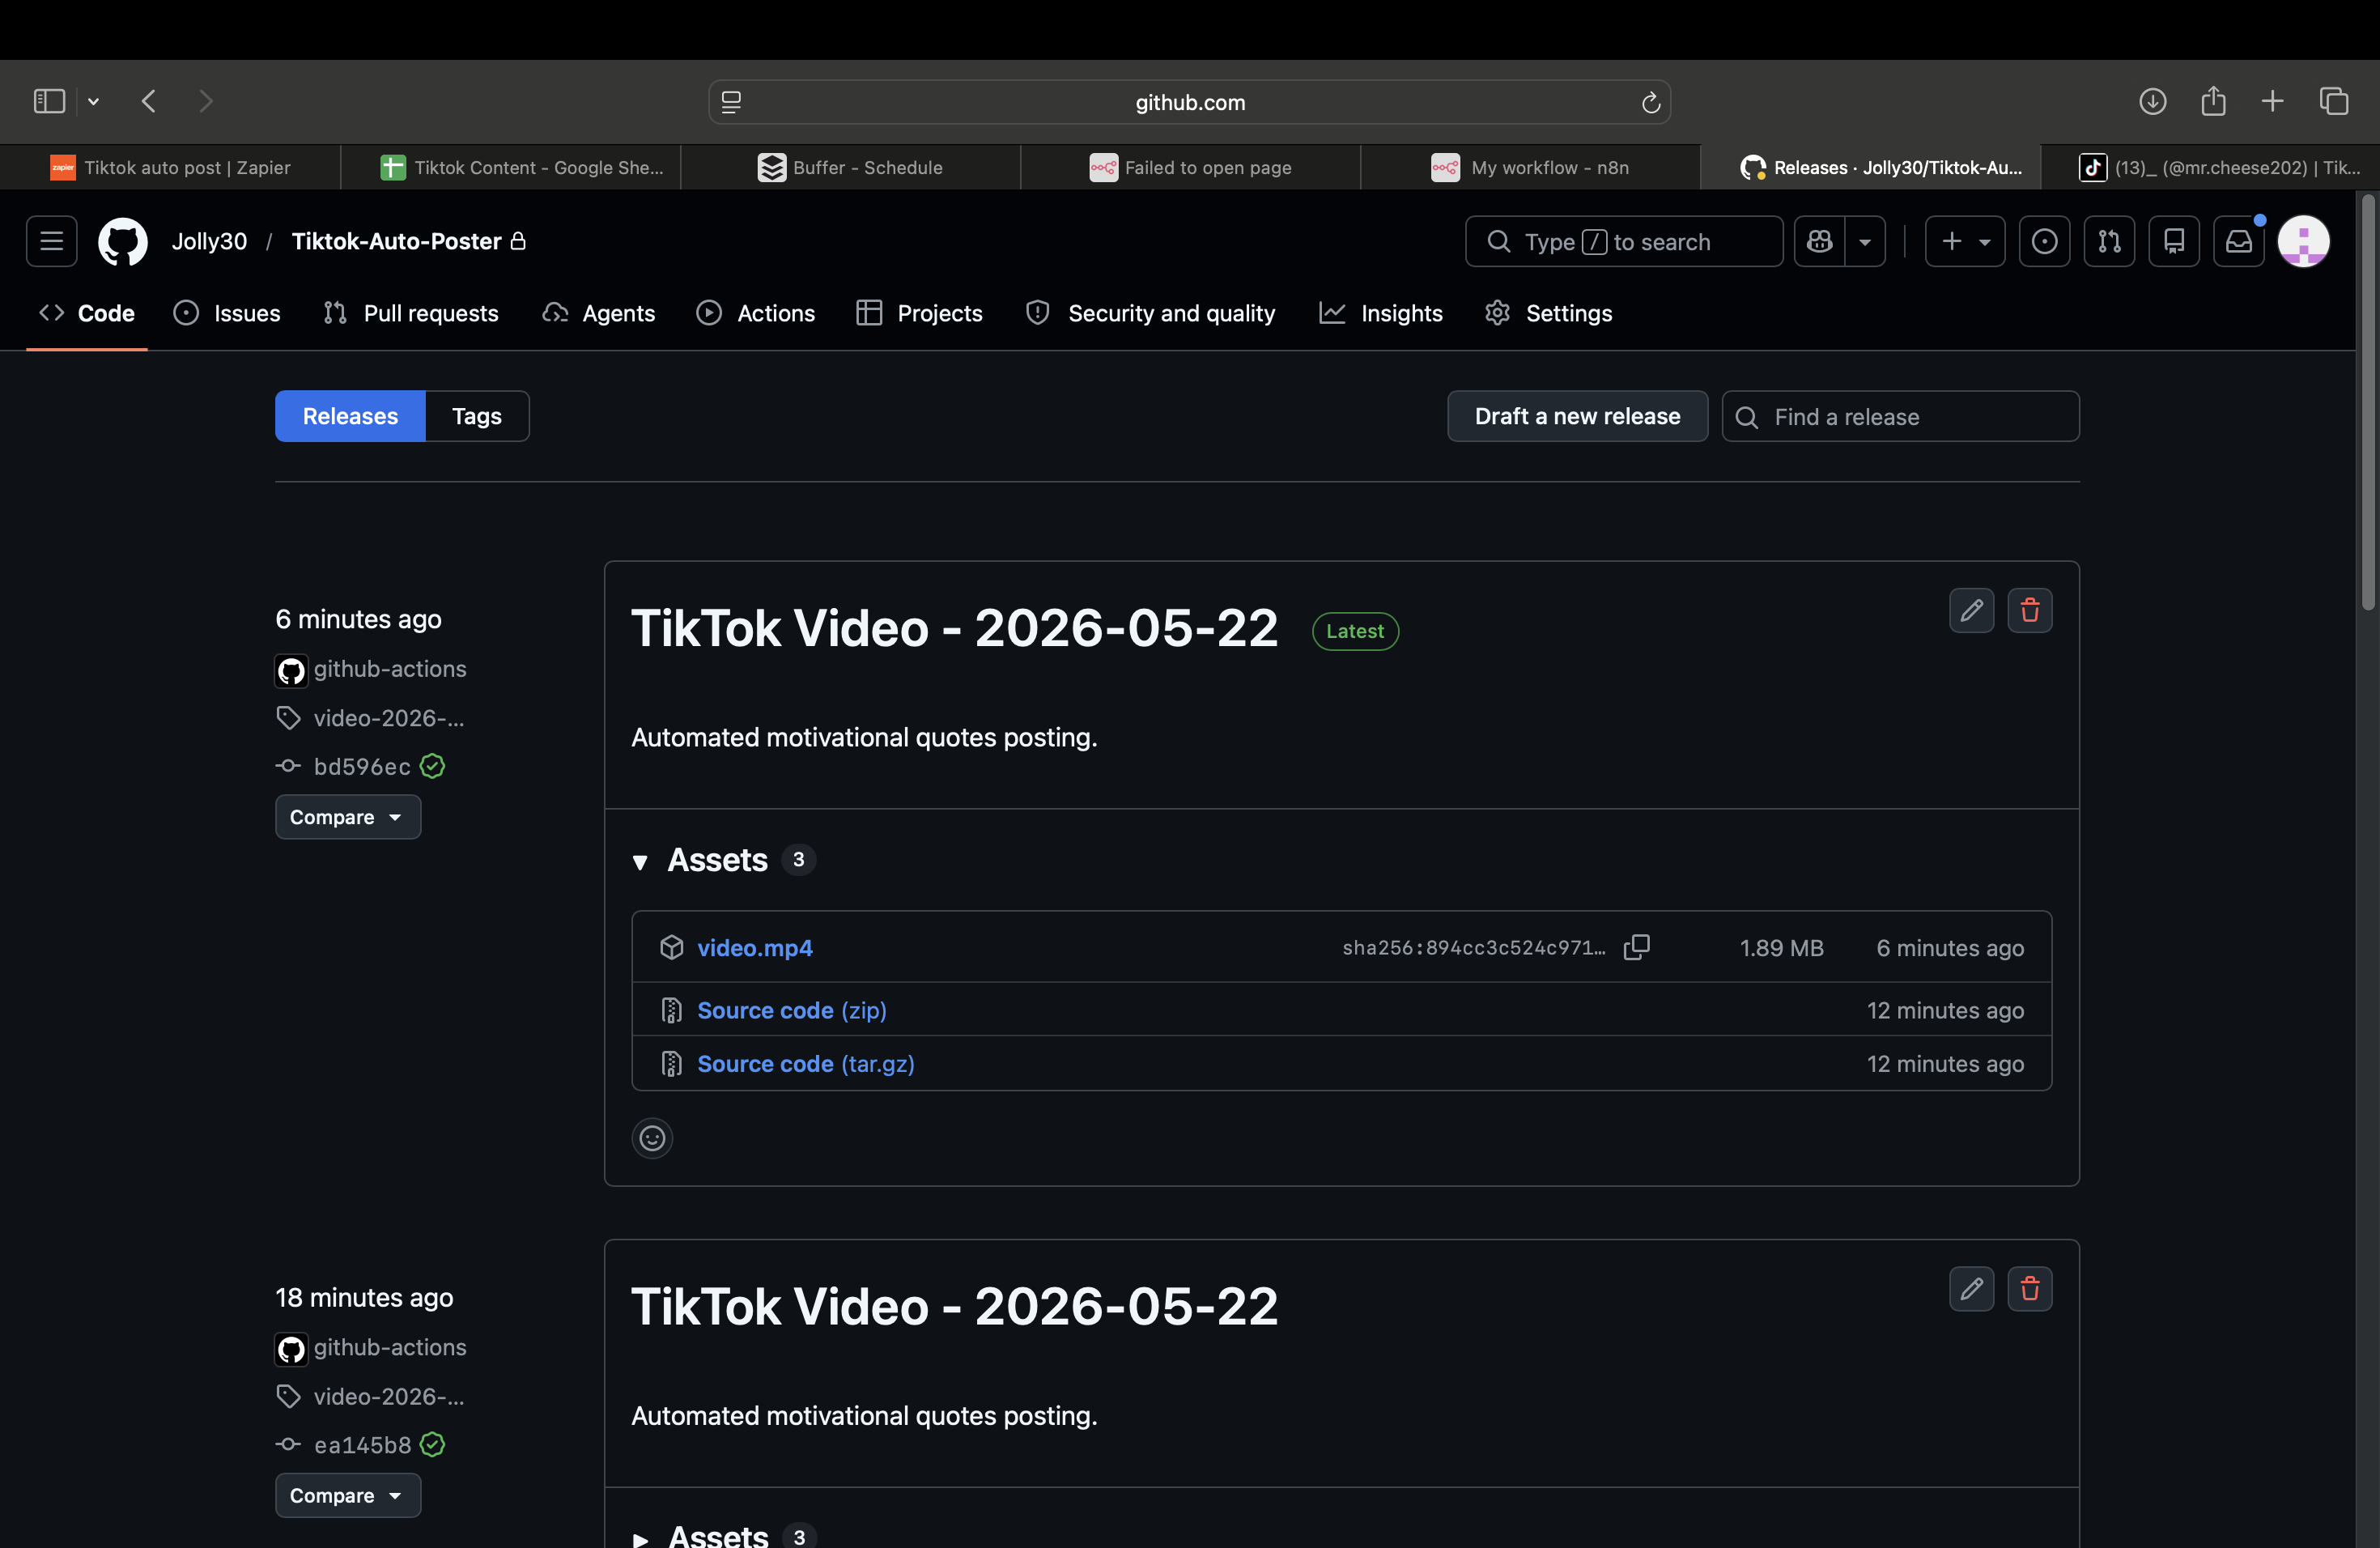This screenshot has height=1548, width=2380.
Task: Go back in Safari history
Action: 149,101
